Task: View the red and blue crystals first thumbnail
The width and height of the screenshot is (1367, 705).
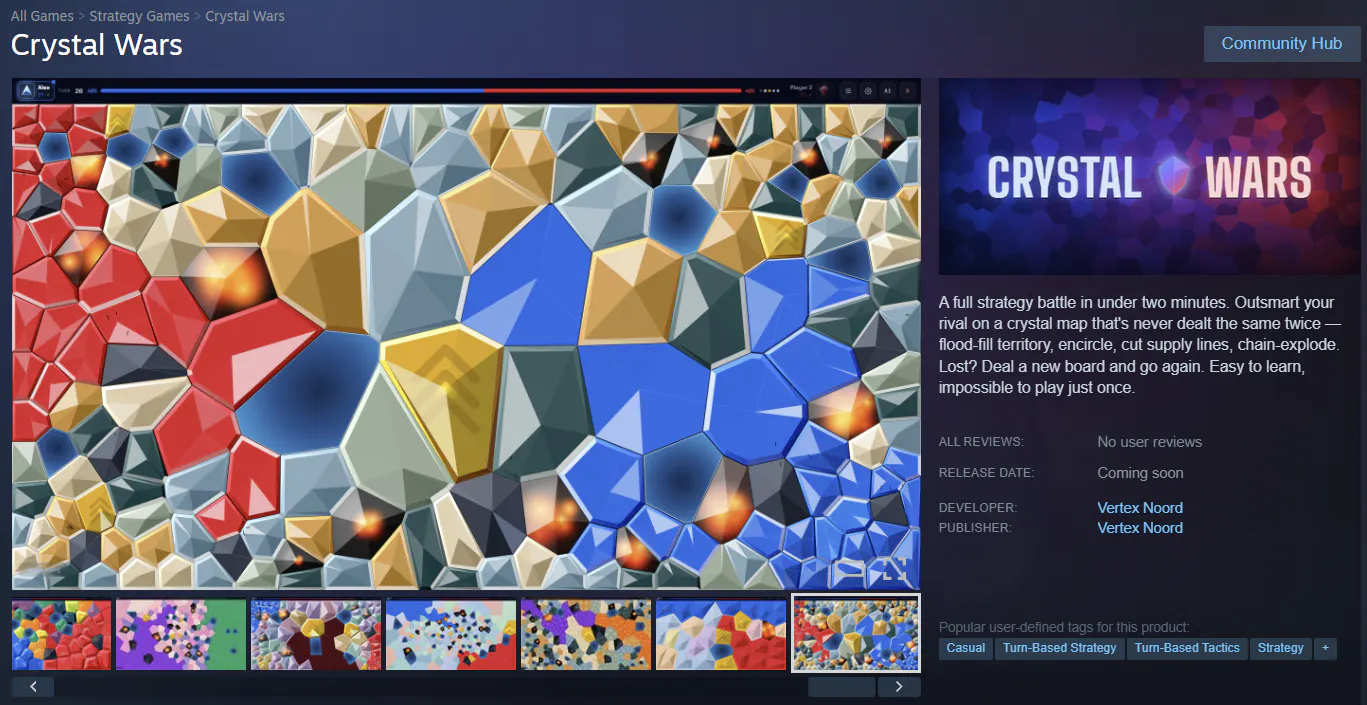Action: pyautogui.click(x=61, y=635)
